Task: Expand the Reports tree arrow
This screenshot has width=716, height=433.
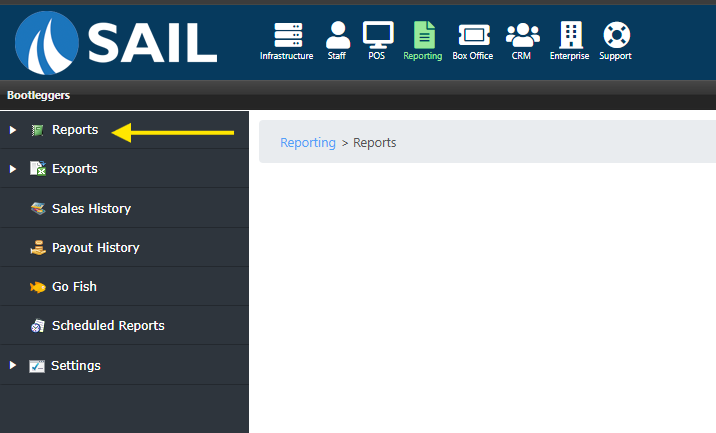Action: (x=13, y=130)
